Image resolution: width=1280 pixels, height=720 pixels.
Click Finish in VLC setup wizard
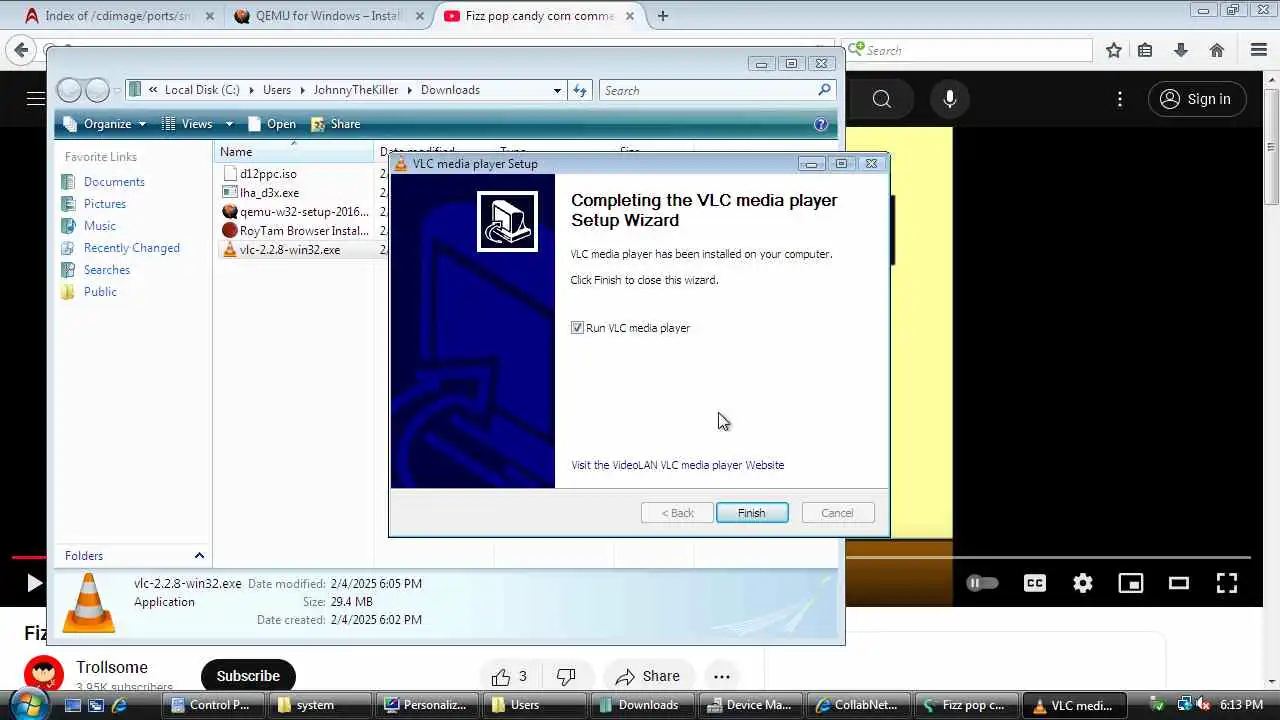coord(752,513)
